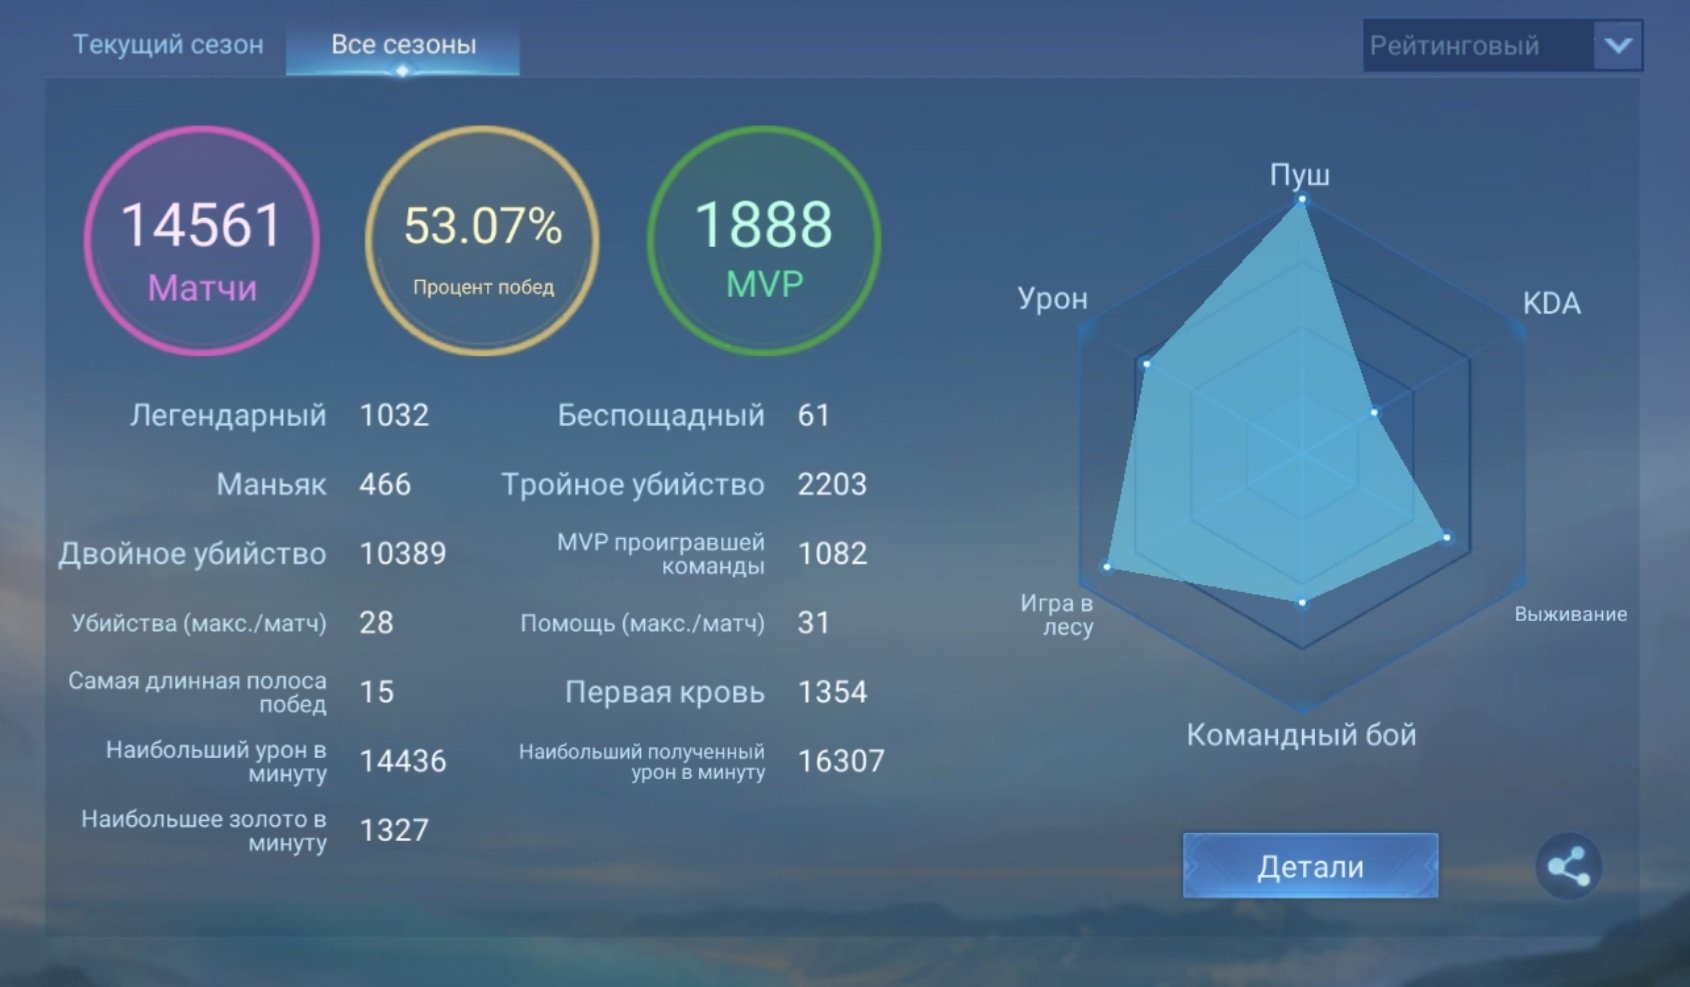Tap the 1888 MVP circle

click(x=764, y=240)
